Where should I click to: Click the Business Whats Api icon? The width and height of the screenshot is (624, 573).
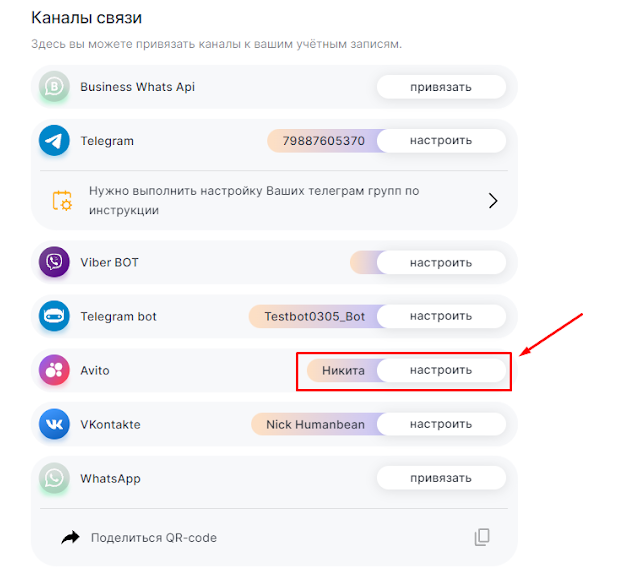point(54,87)
